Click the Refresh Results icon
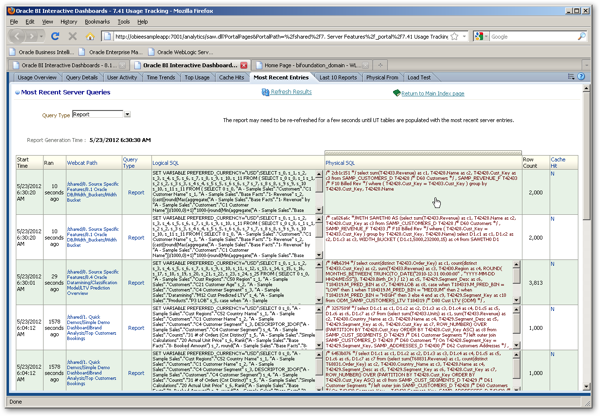Viewport: 600px width, 416px height. pyautogui.click(x=265, y=92)
